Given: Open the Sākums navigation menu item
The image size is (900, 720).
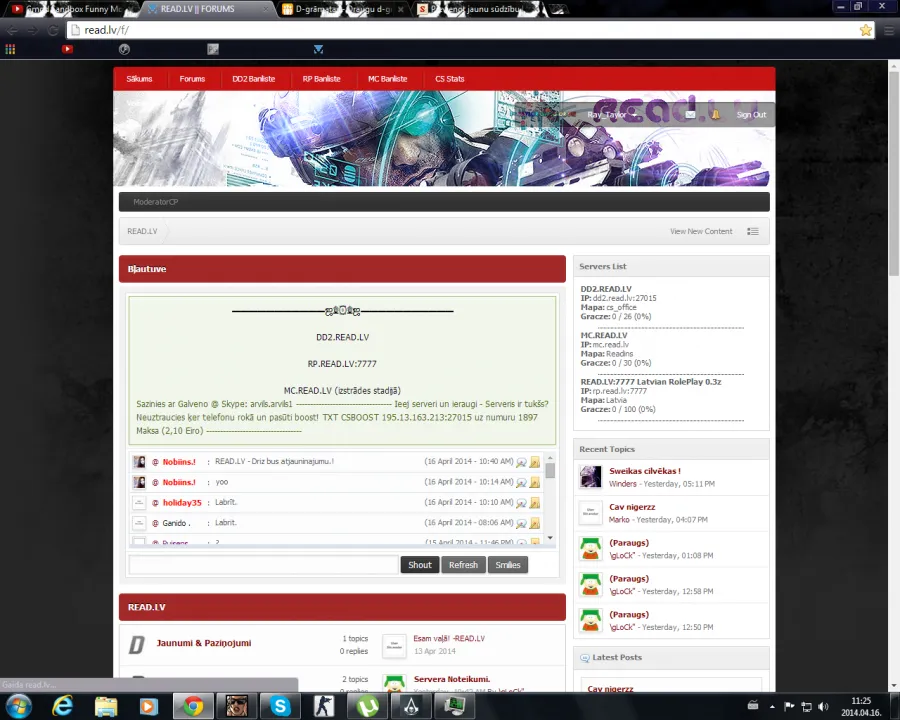Looking at the screenshot, I should [x=139, y=79].
